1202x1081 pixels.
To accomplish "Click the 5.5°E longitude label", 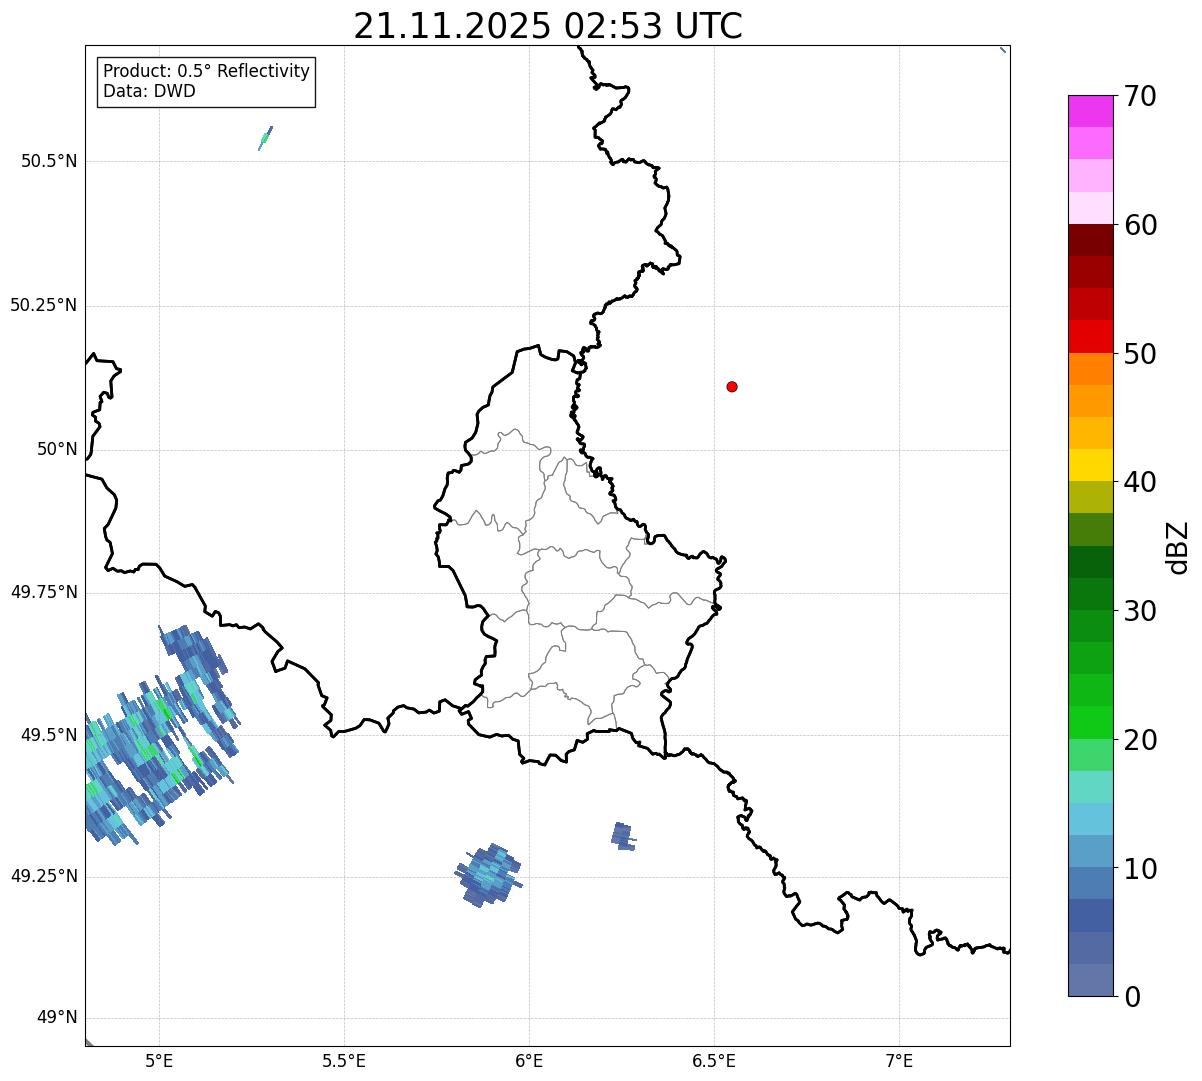I will click(344, 1060).
